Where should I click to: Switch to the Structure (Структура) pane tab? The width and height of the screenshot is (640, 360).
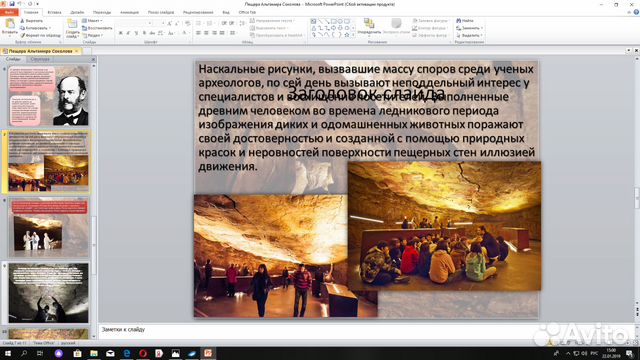[40, 59]
